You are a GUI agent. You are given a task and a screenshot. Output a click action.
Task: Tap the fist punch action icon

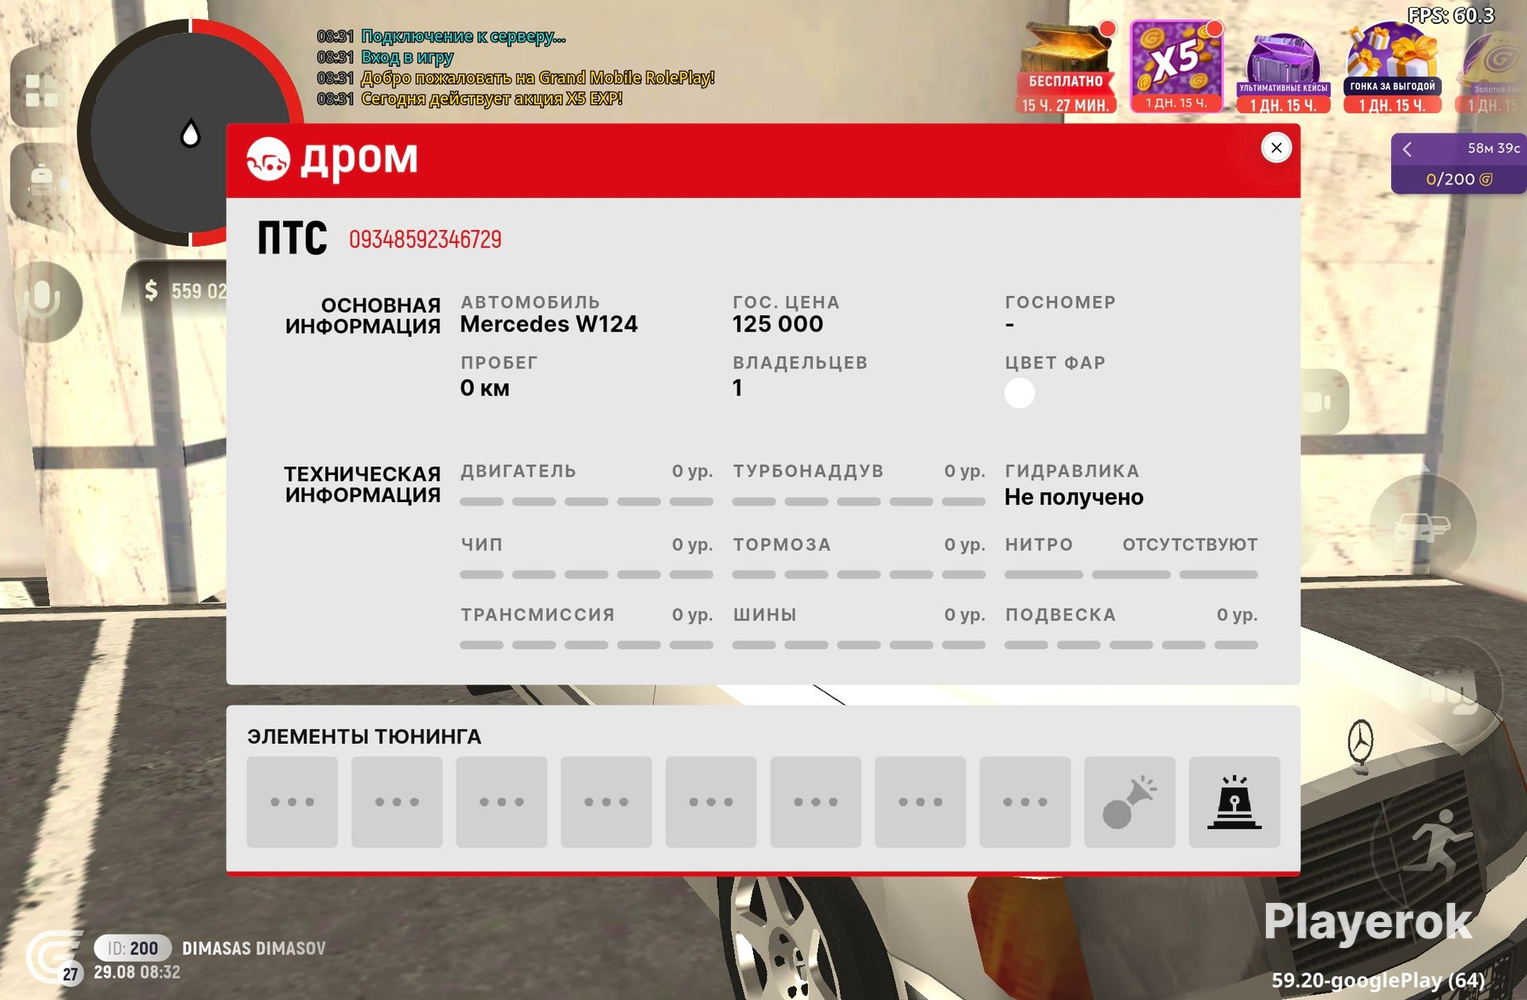pos(1448,693)
